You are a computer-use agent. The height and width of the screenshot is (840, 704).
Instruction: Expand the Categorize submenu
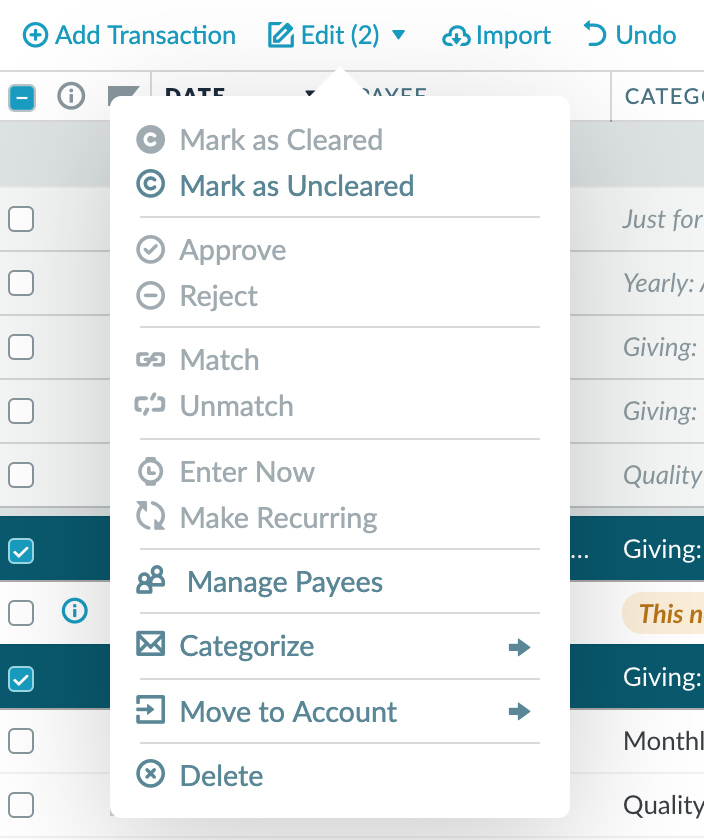coord(520,647)
